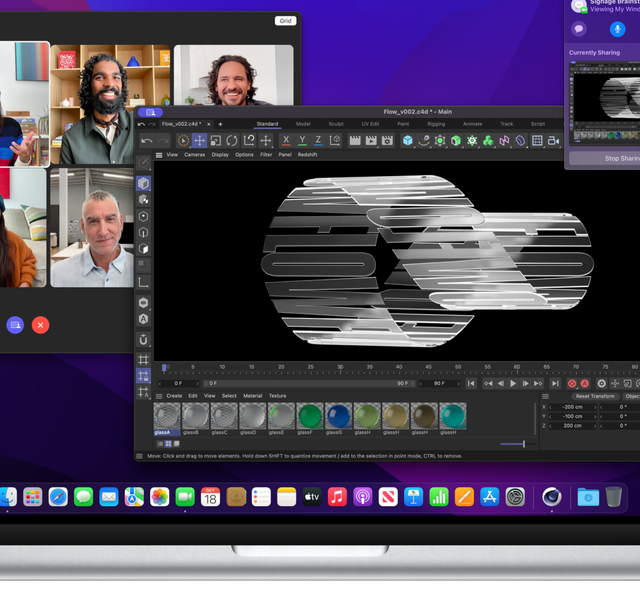640x609 pixels.
Task: Toggle X axis lock
Action: point(286,140)
